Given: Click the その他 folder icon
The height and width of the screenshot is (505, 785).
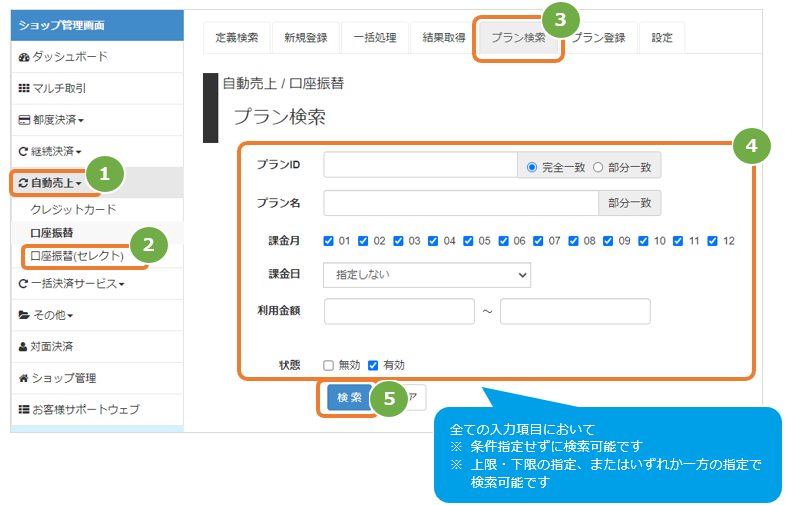Looking at the screenshot, I should point(24,315).
